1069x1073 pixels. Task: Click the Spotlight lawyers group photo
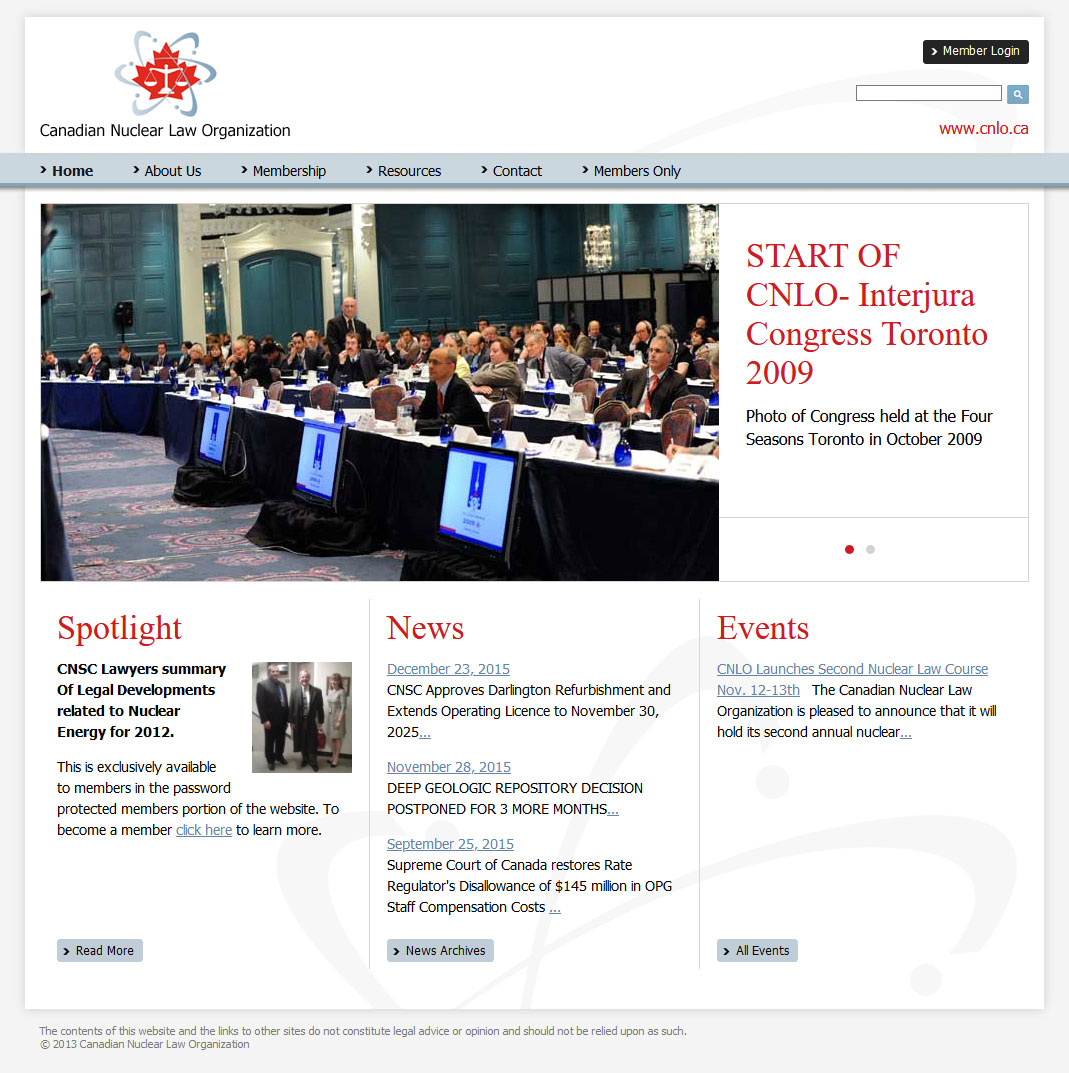[x=302, y=717]
